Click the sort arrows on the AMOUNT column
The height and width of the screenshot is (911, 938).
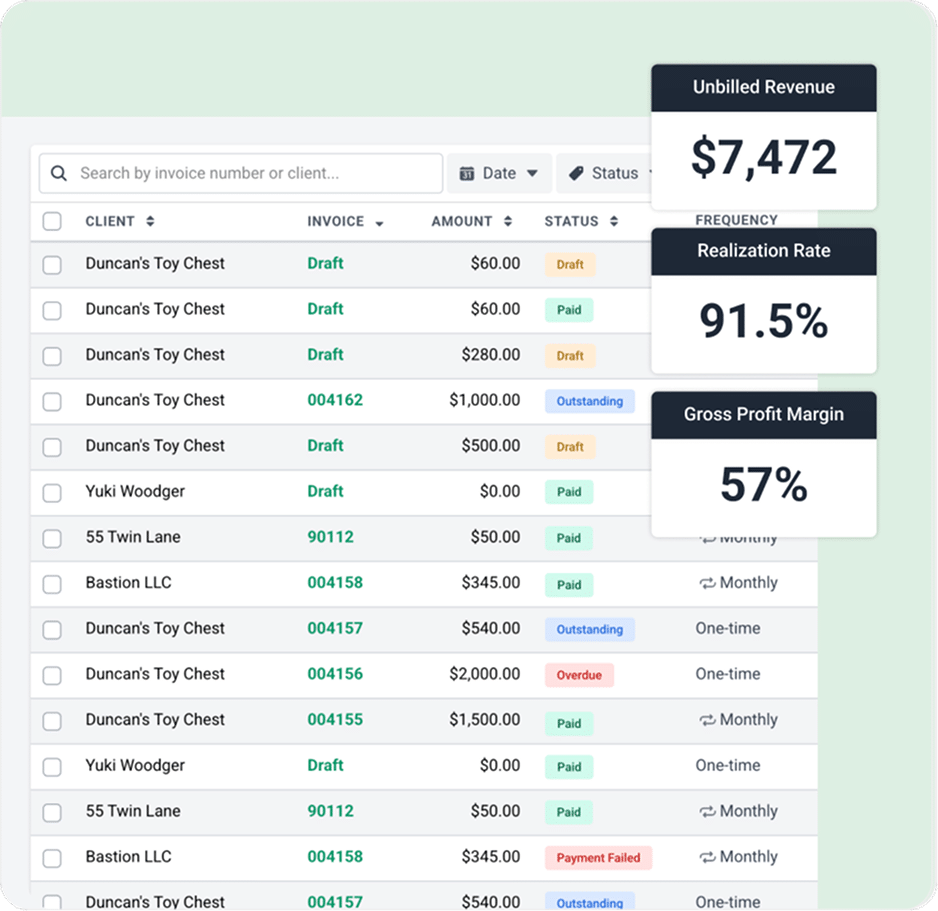(506, 221)
